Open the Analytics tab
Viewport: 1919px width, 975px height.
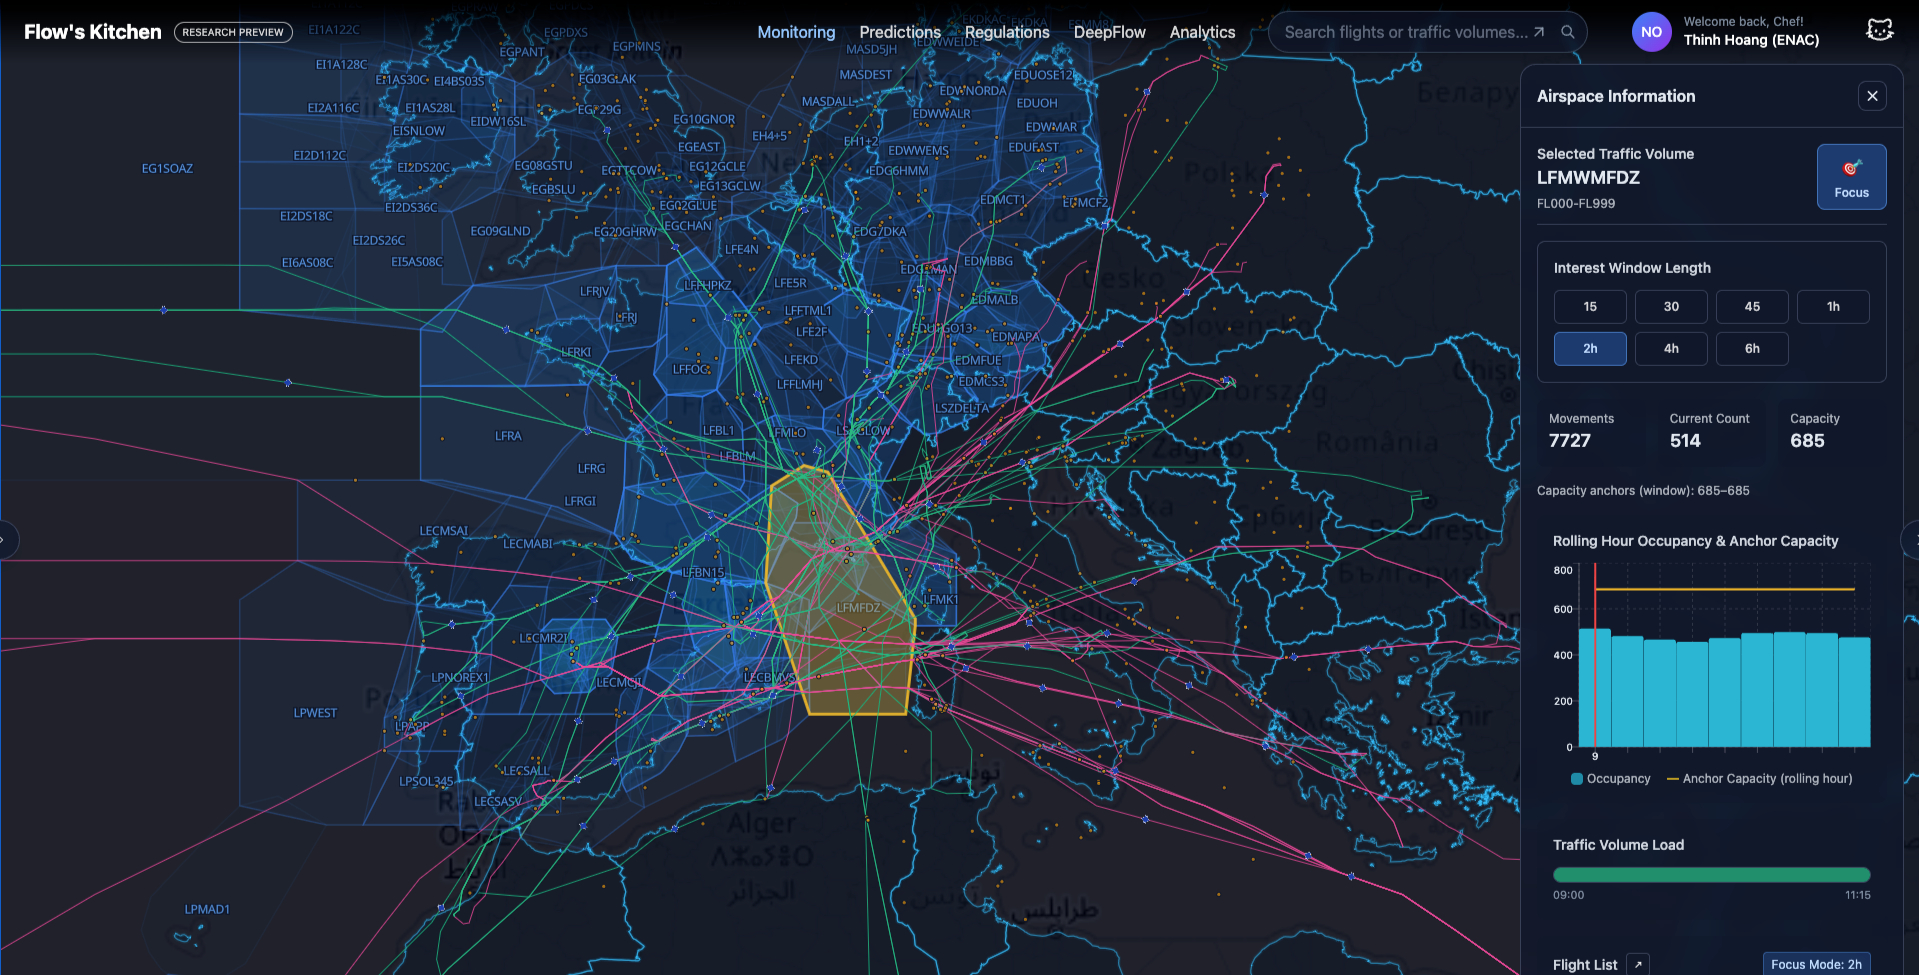1202,32
